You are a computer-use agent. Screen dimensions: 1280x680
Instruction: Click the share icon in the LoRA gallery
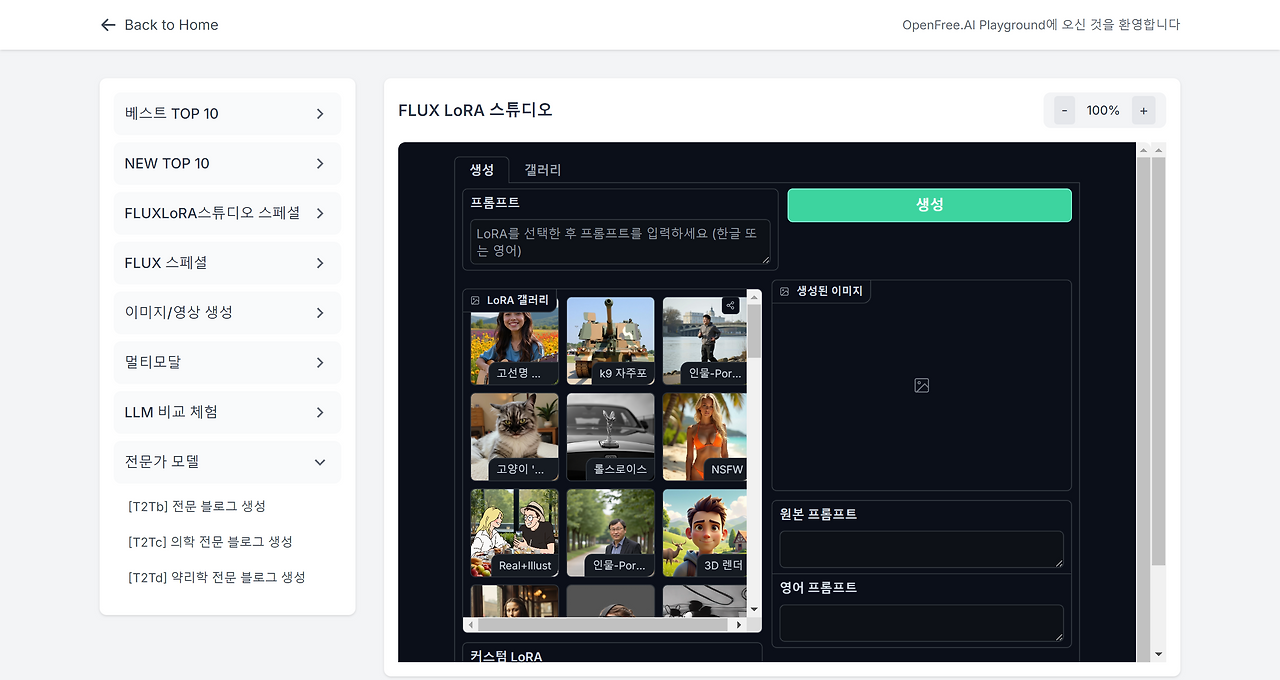730,305
